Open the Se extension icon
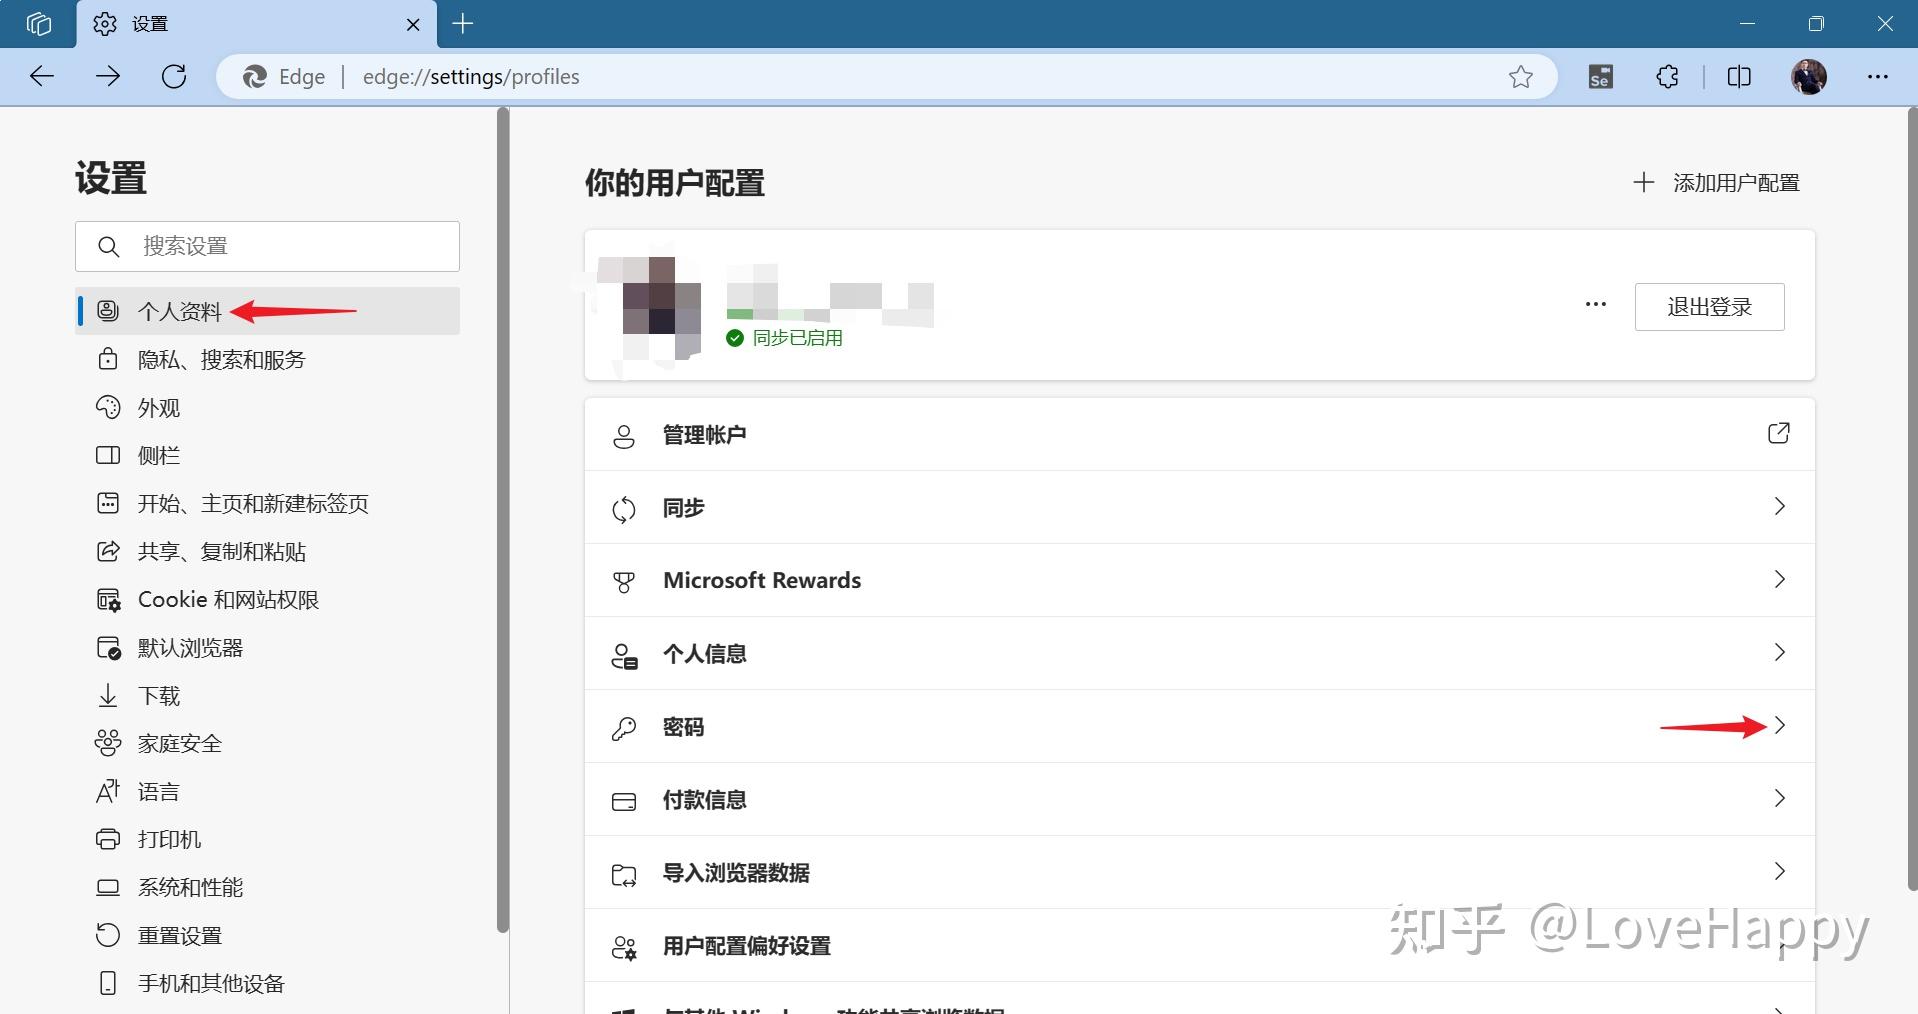The height and width of the screenshot is (1014, 1918). 1600,76
